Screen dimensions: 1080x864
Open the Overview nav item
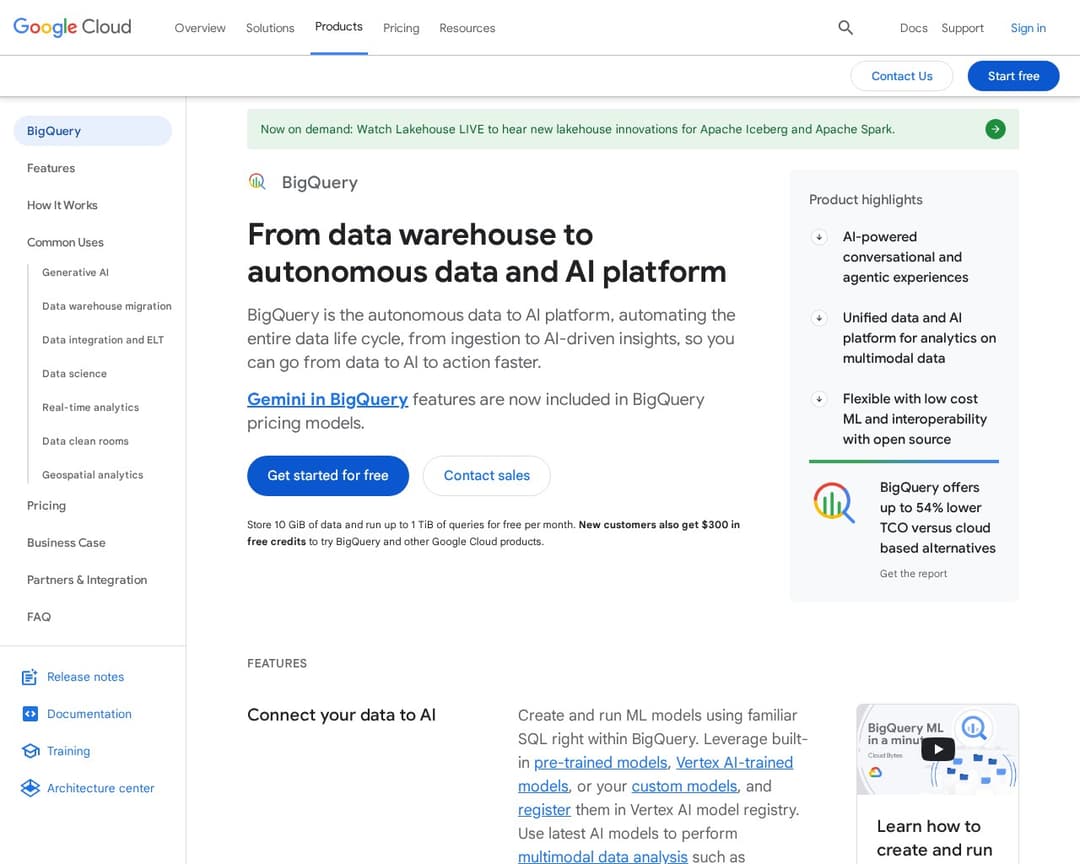pyautogui.click(x=200, y=28)
